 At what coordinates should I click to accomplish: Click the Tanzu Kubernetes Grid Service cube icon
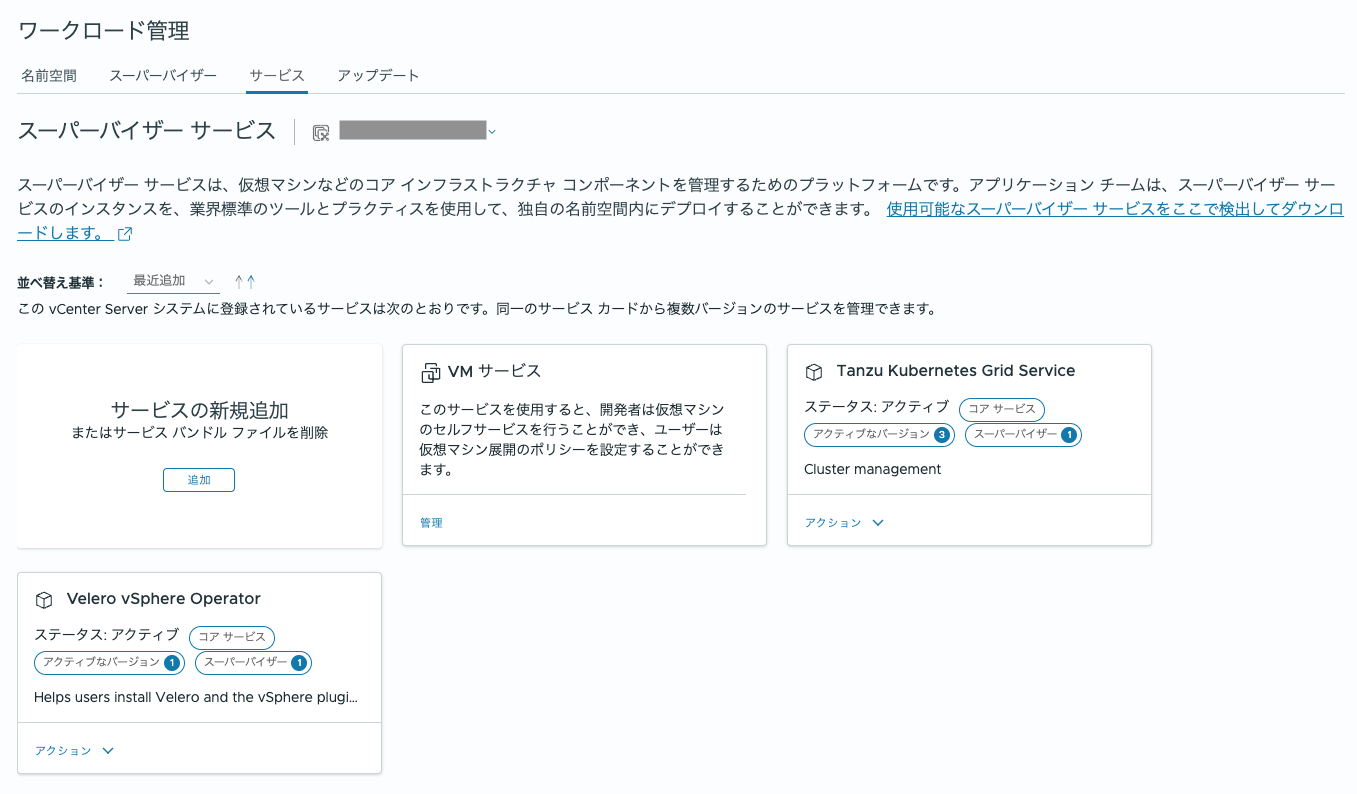click(814, 372)
